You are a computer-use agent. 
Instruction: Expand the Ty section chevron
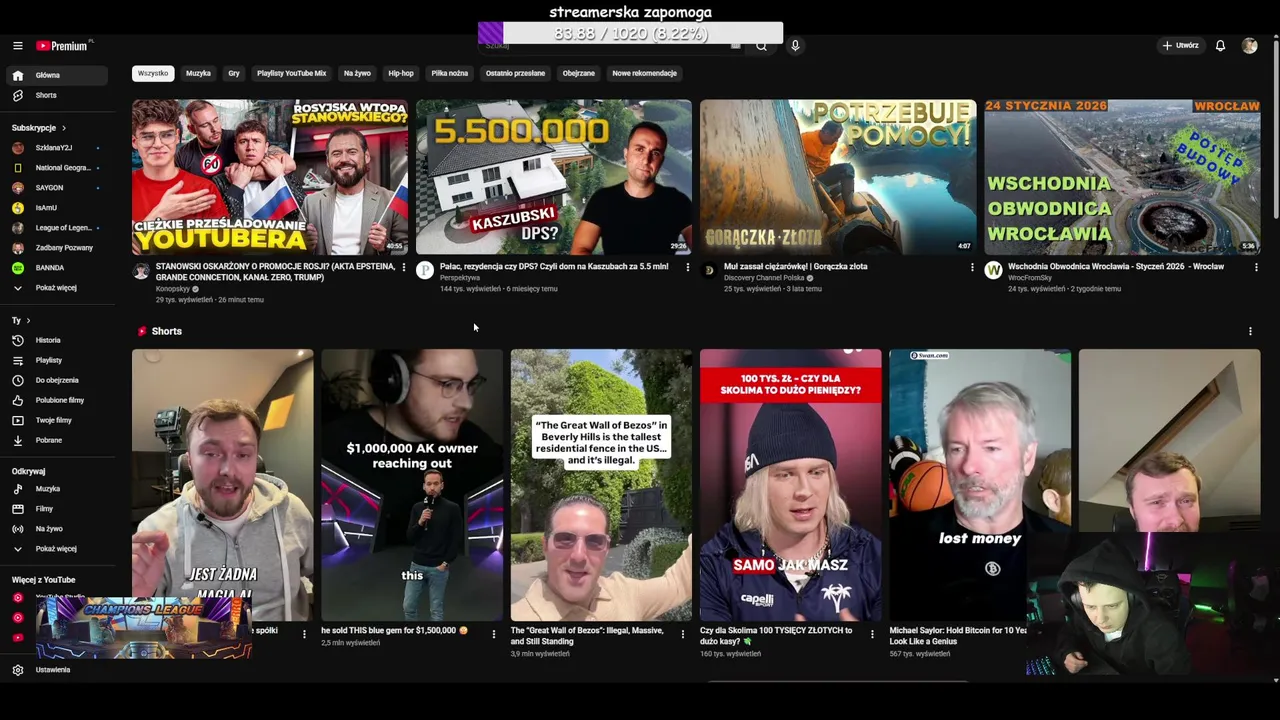coord(28,321)
